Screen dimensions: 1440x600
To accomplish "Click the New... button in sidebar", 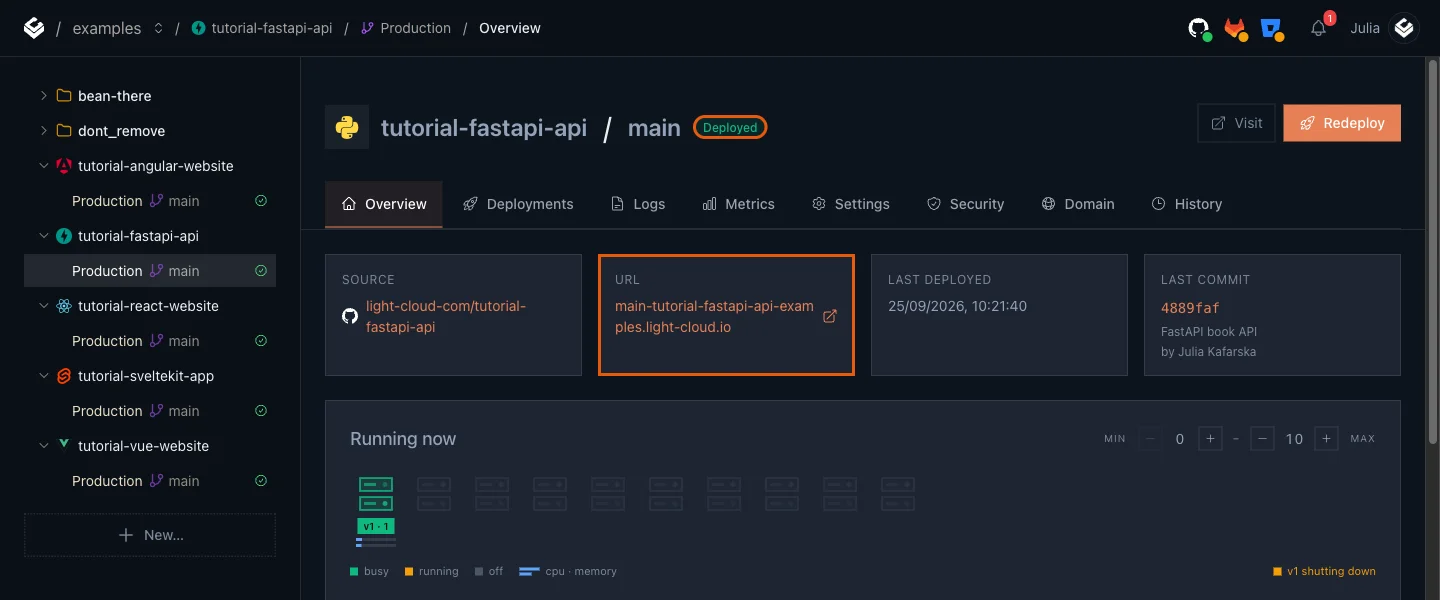I will click(150, 535).
